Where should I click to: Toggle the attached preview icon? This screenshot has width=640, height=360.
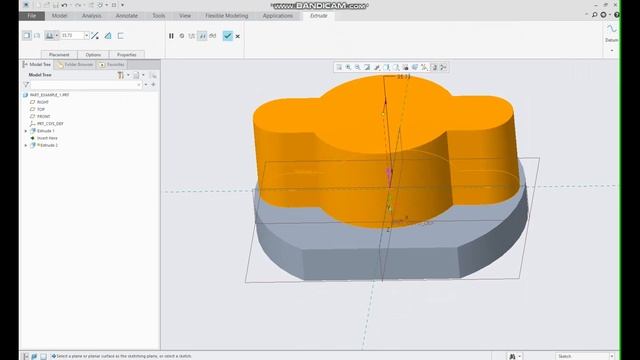click(x=202, y=36)
